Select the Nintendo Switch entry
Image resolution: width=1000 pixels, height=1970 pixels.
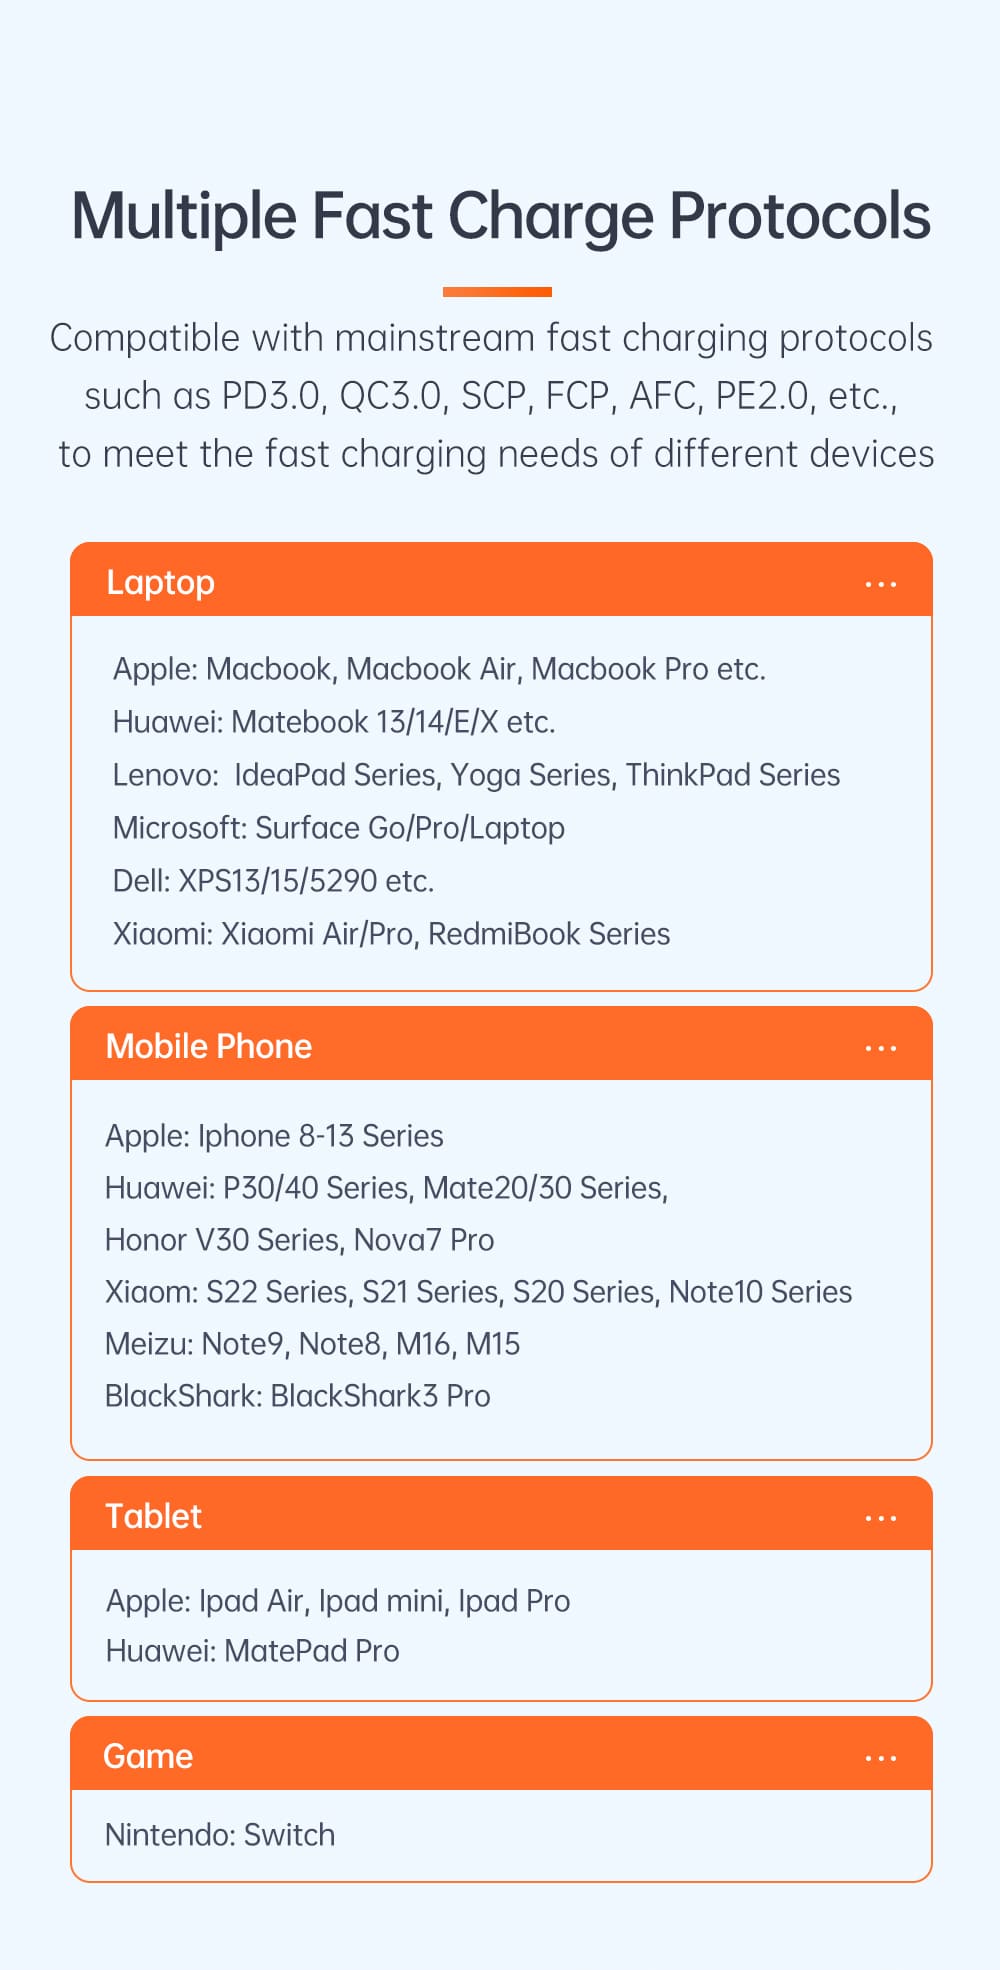pos(220,1835)
